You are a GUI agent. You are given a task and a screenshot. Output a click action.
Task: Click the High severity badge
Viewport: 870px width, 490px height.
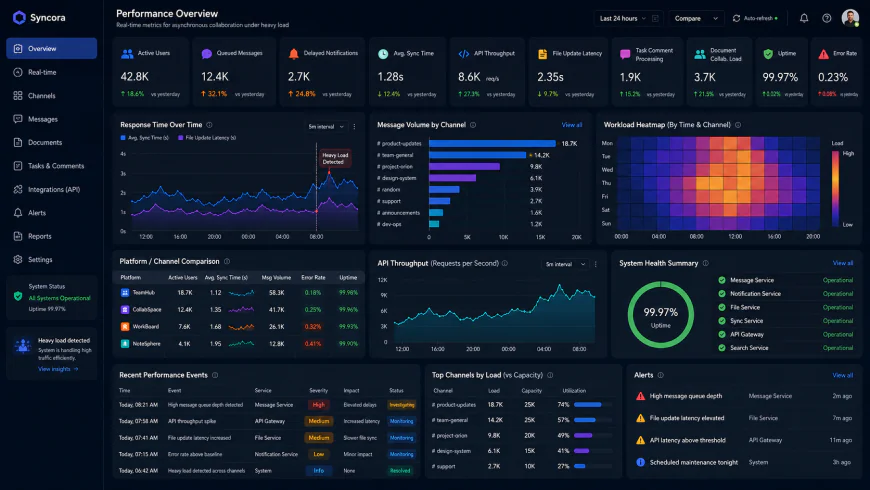click(x=318, y=405)
